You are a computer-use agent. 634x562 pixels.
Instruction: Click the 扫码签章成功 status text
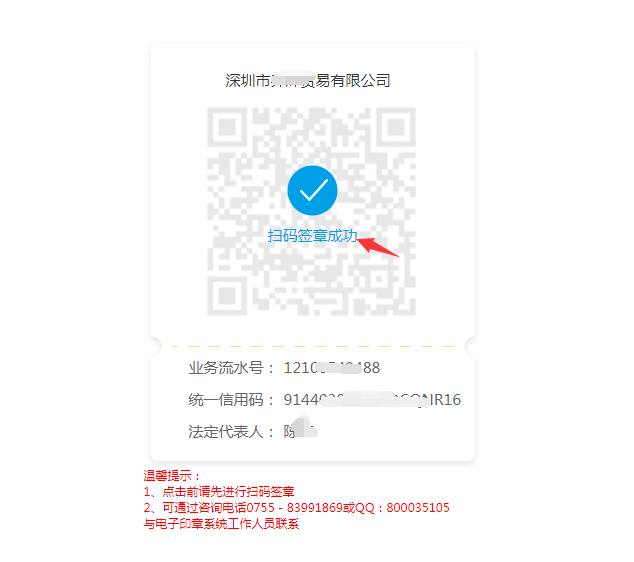pos(312,235)
